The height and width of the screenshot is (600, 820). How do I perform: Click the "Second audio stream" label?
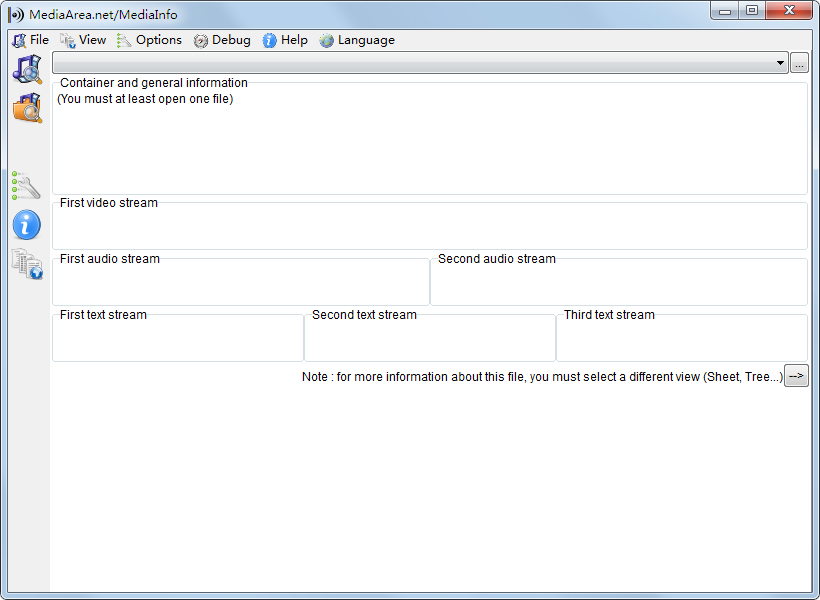coord(497,258)
